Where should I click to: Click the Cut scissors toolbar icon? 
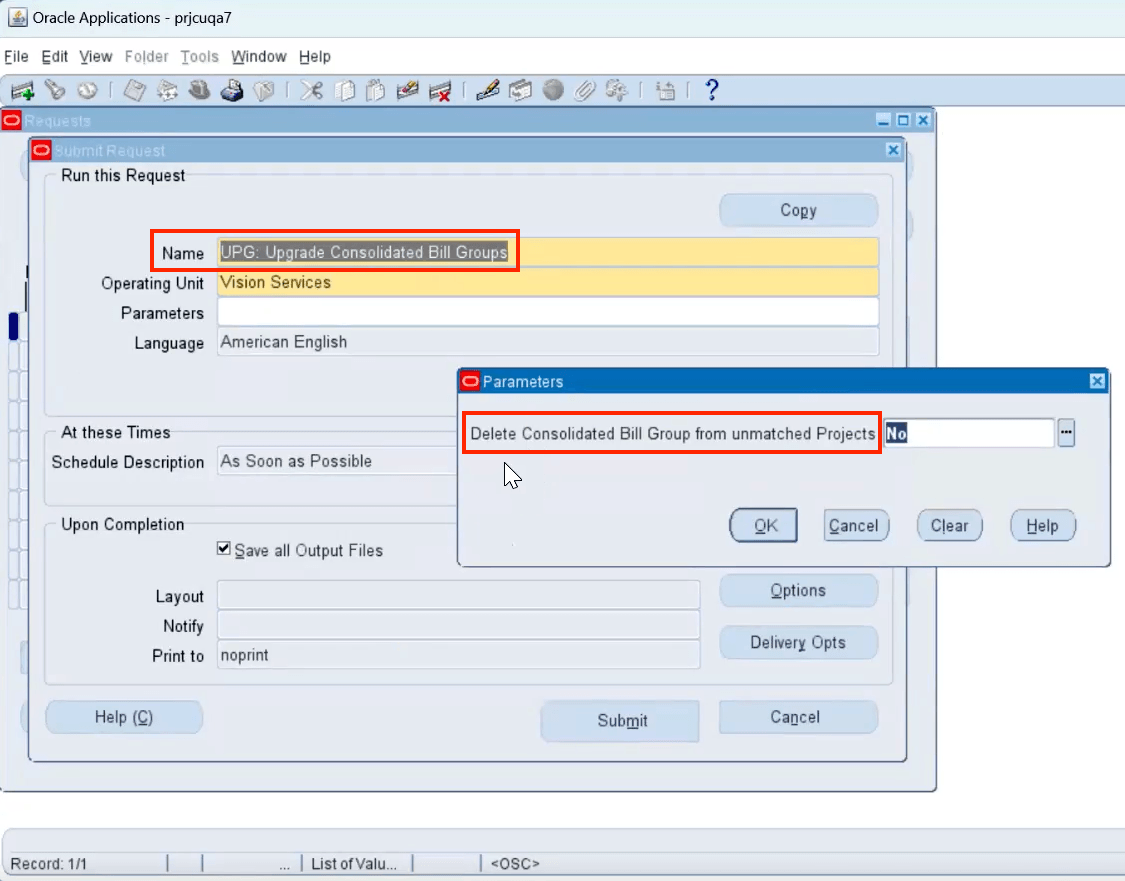311,90
